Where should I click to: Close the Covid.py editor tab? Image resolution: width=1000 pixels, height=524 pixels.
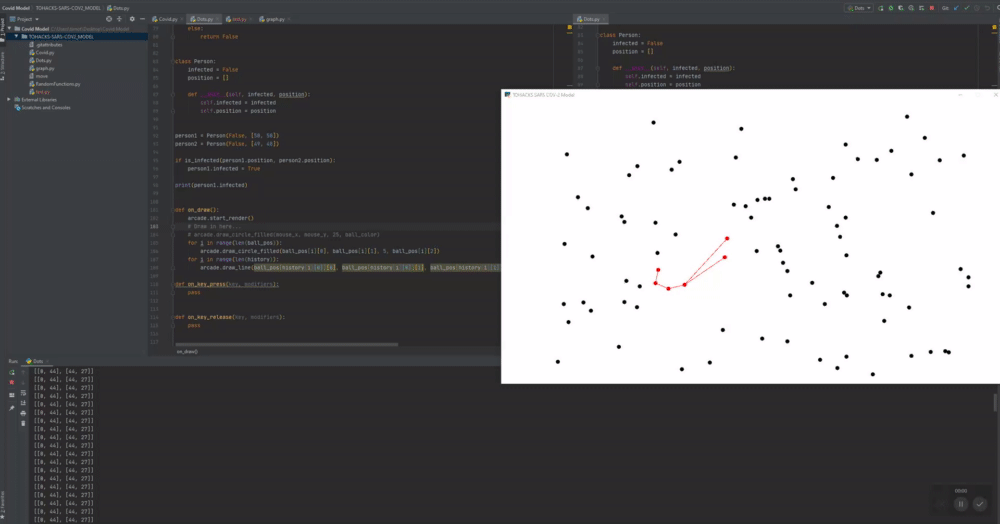(182, 19)
